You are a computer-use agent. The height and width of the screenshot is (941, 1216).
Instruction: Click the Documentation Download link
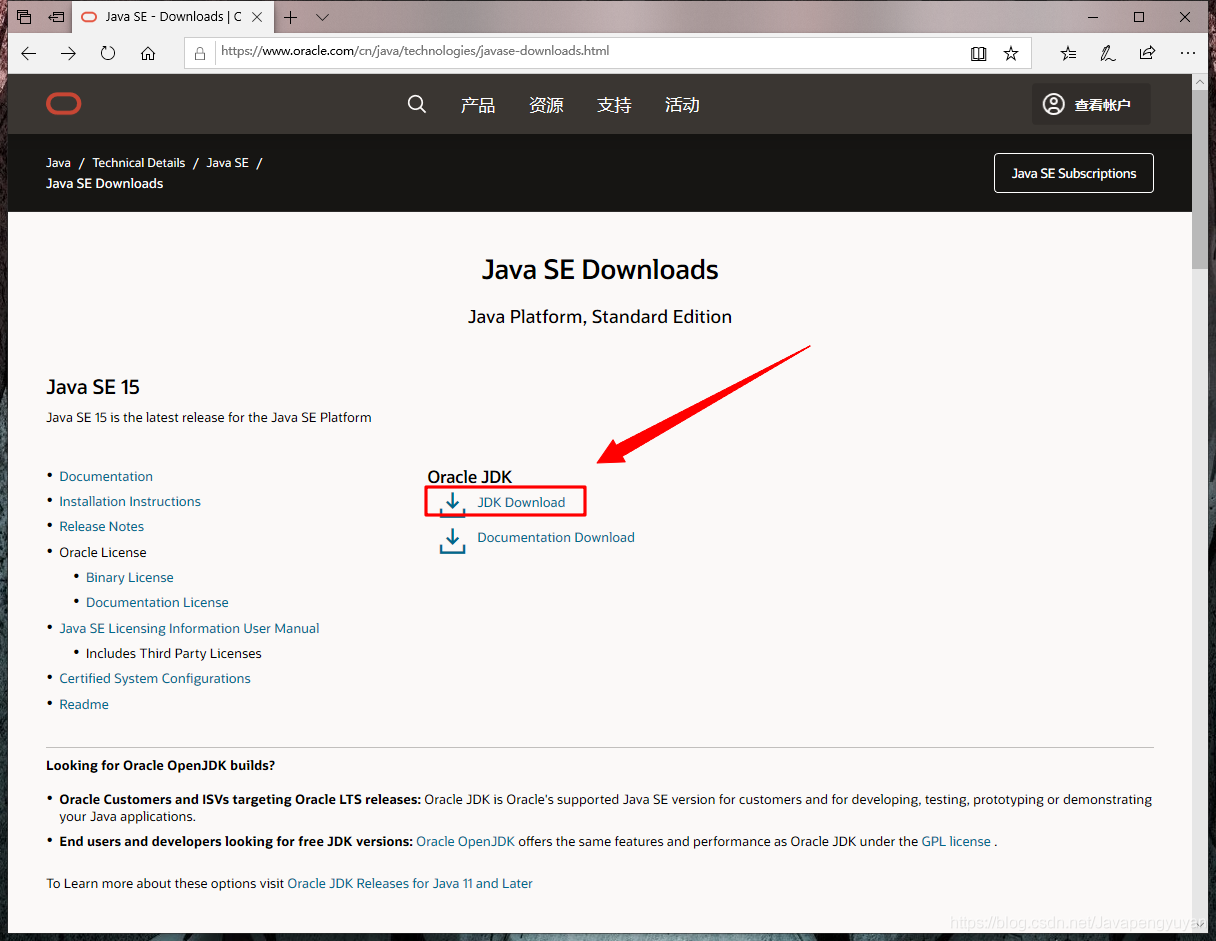point(556,537)
